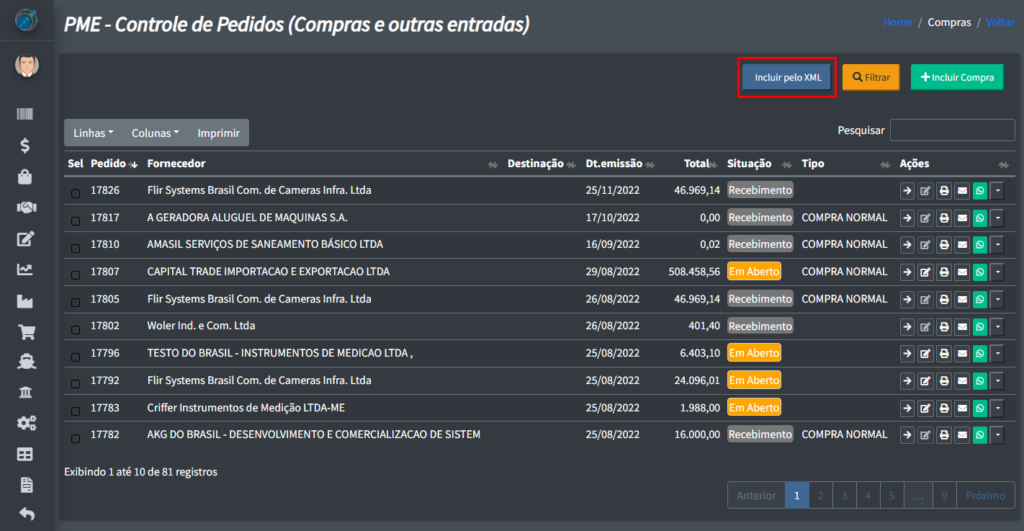1024x531 pixels.
Task: Go to page 2 of results
Action: pos(820,495)
